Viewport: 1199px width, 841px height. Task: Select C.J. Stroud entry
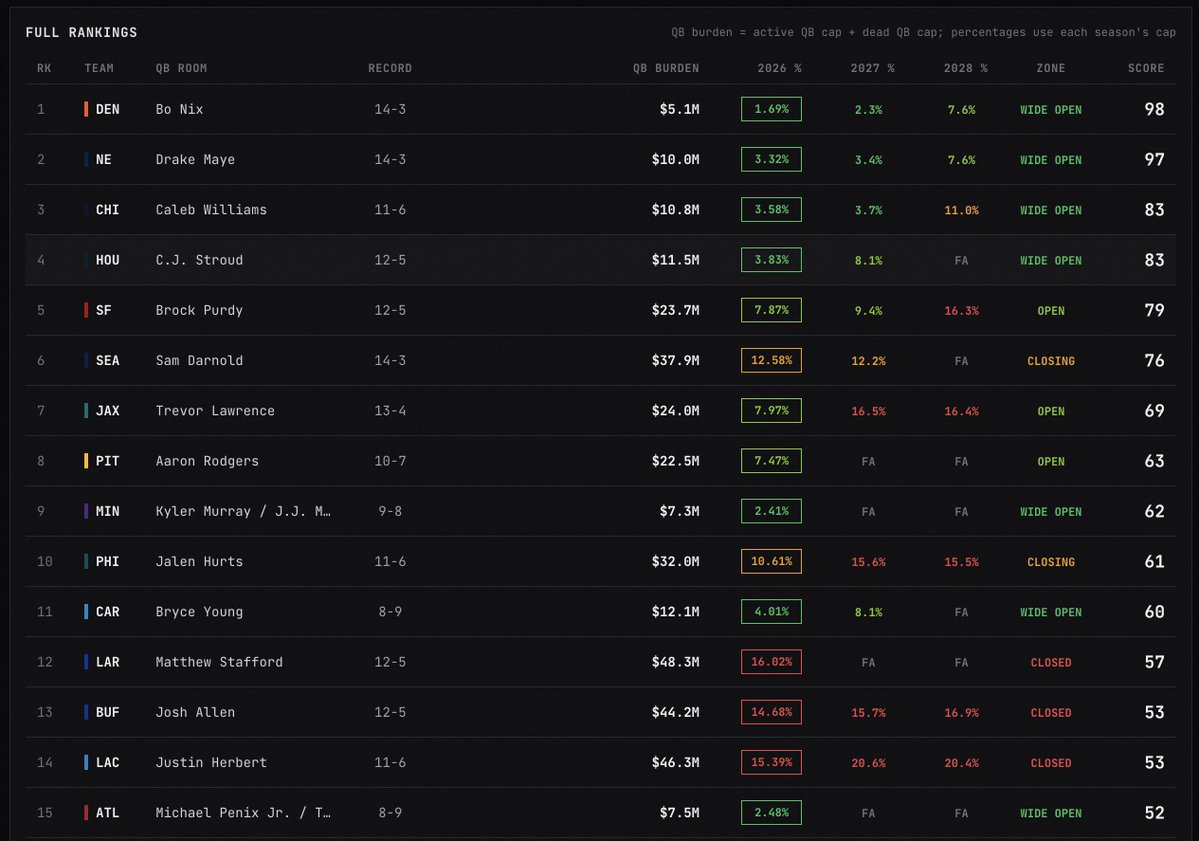199,260
